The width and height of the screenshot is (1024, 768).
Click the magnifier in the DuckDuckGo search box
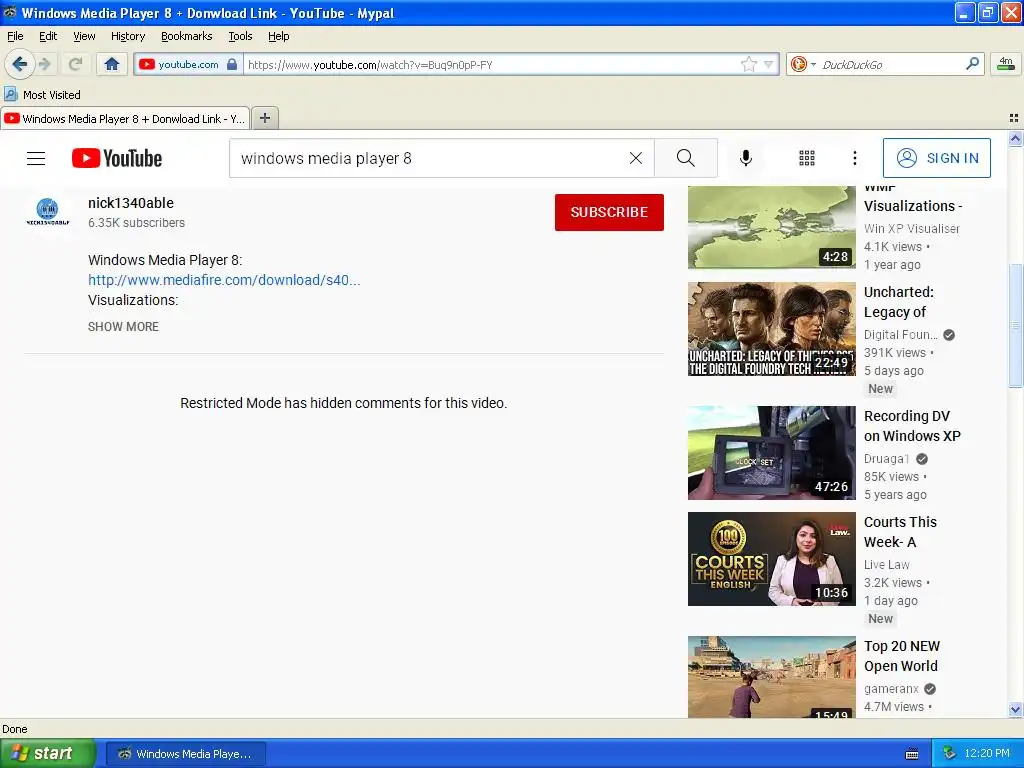click(x=972, y=64)
